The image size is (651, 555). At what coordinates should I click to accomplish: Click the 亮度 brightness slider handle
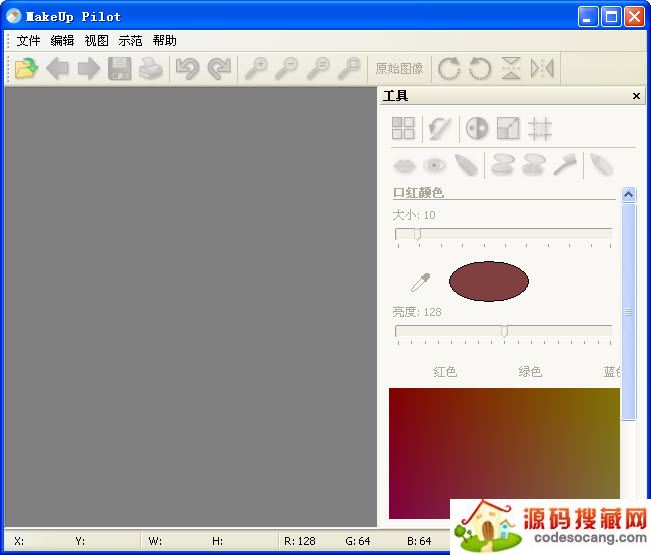click(x=504, y=331)
